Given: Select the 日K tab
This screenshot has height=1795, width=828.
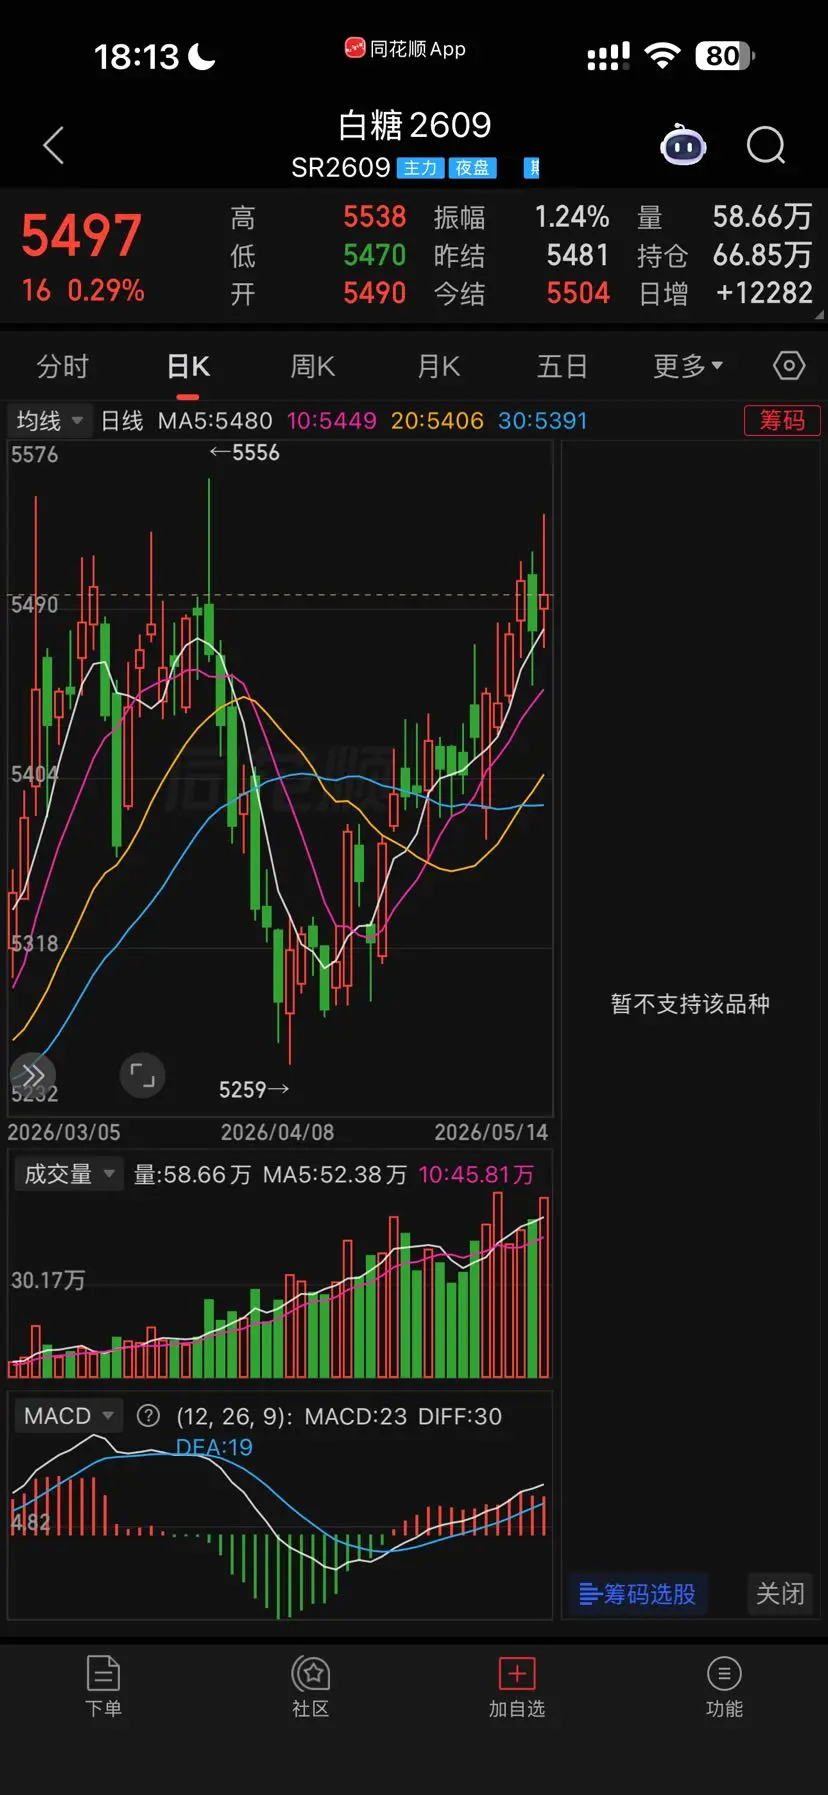Looking at the screenshot, I should click(x=188, y=367).
